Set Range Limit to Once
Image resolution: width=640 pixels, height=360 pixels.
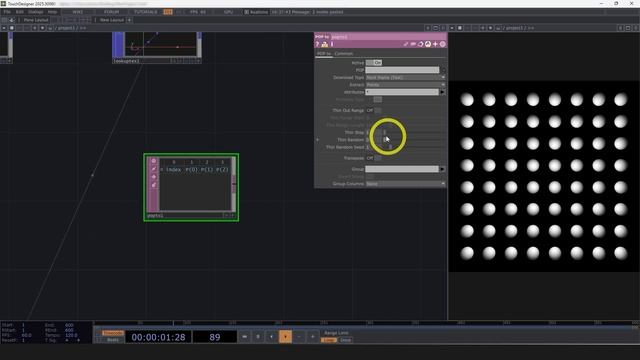tap(345, 340)
